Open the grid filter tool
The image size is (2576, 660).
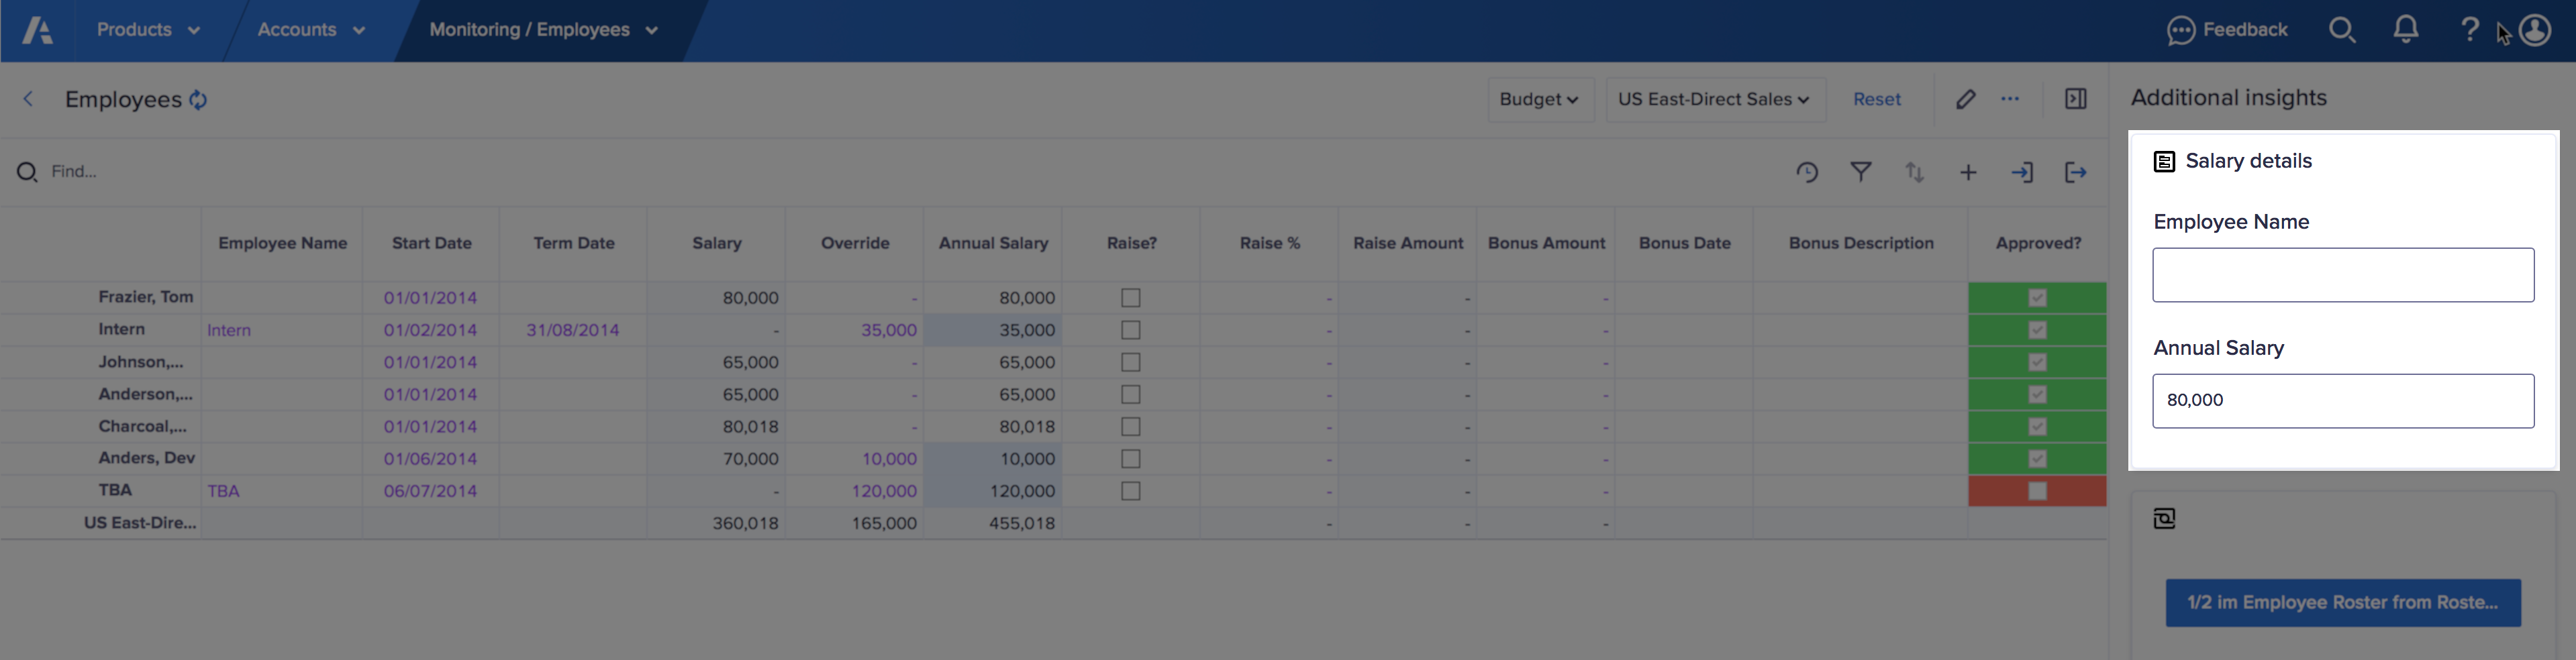point(1861,172)
